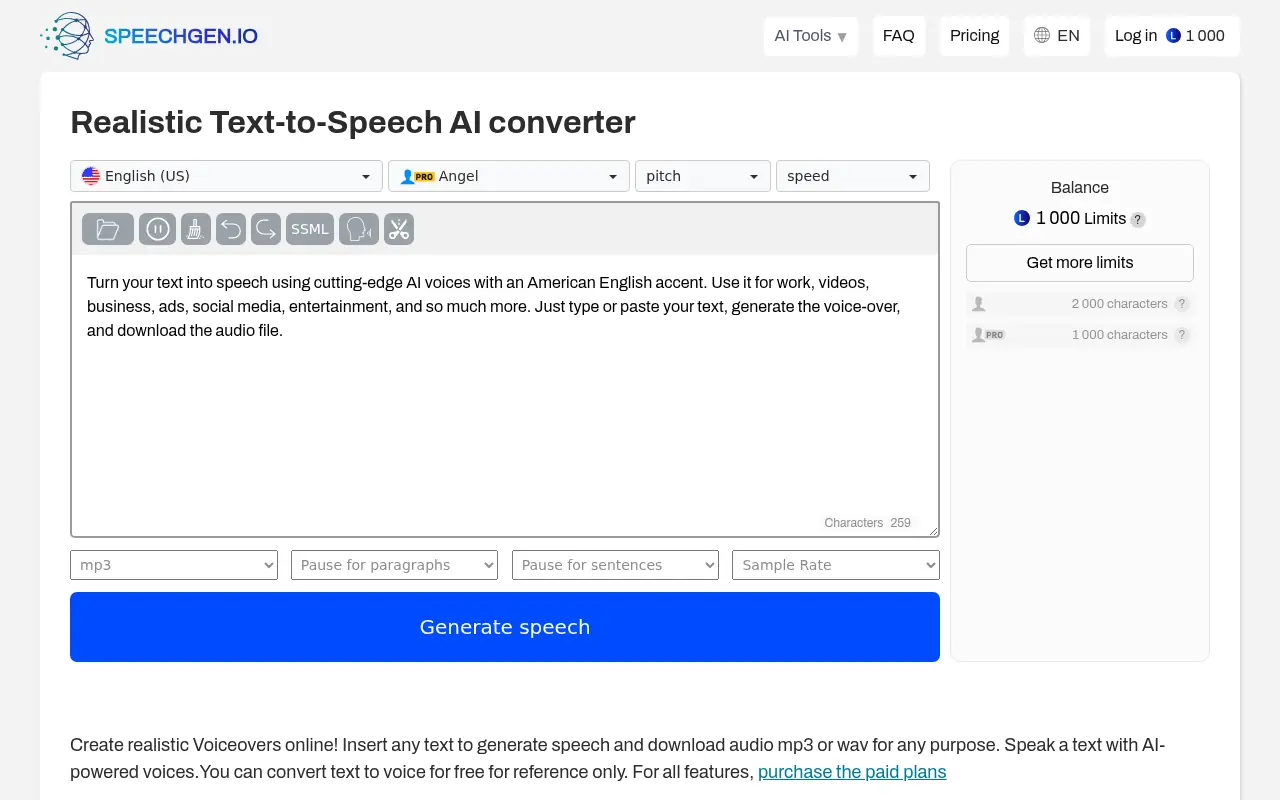Clear the text with the broom icon
Screen dimensions: 1280x800
(x=195, y=228)
